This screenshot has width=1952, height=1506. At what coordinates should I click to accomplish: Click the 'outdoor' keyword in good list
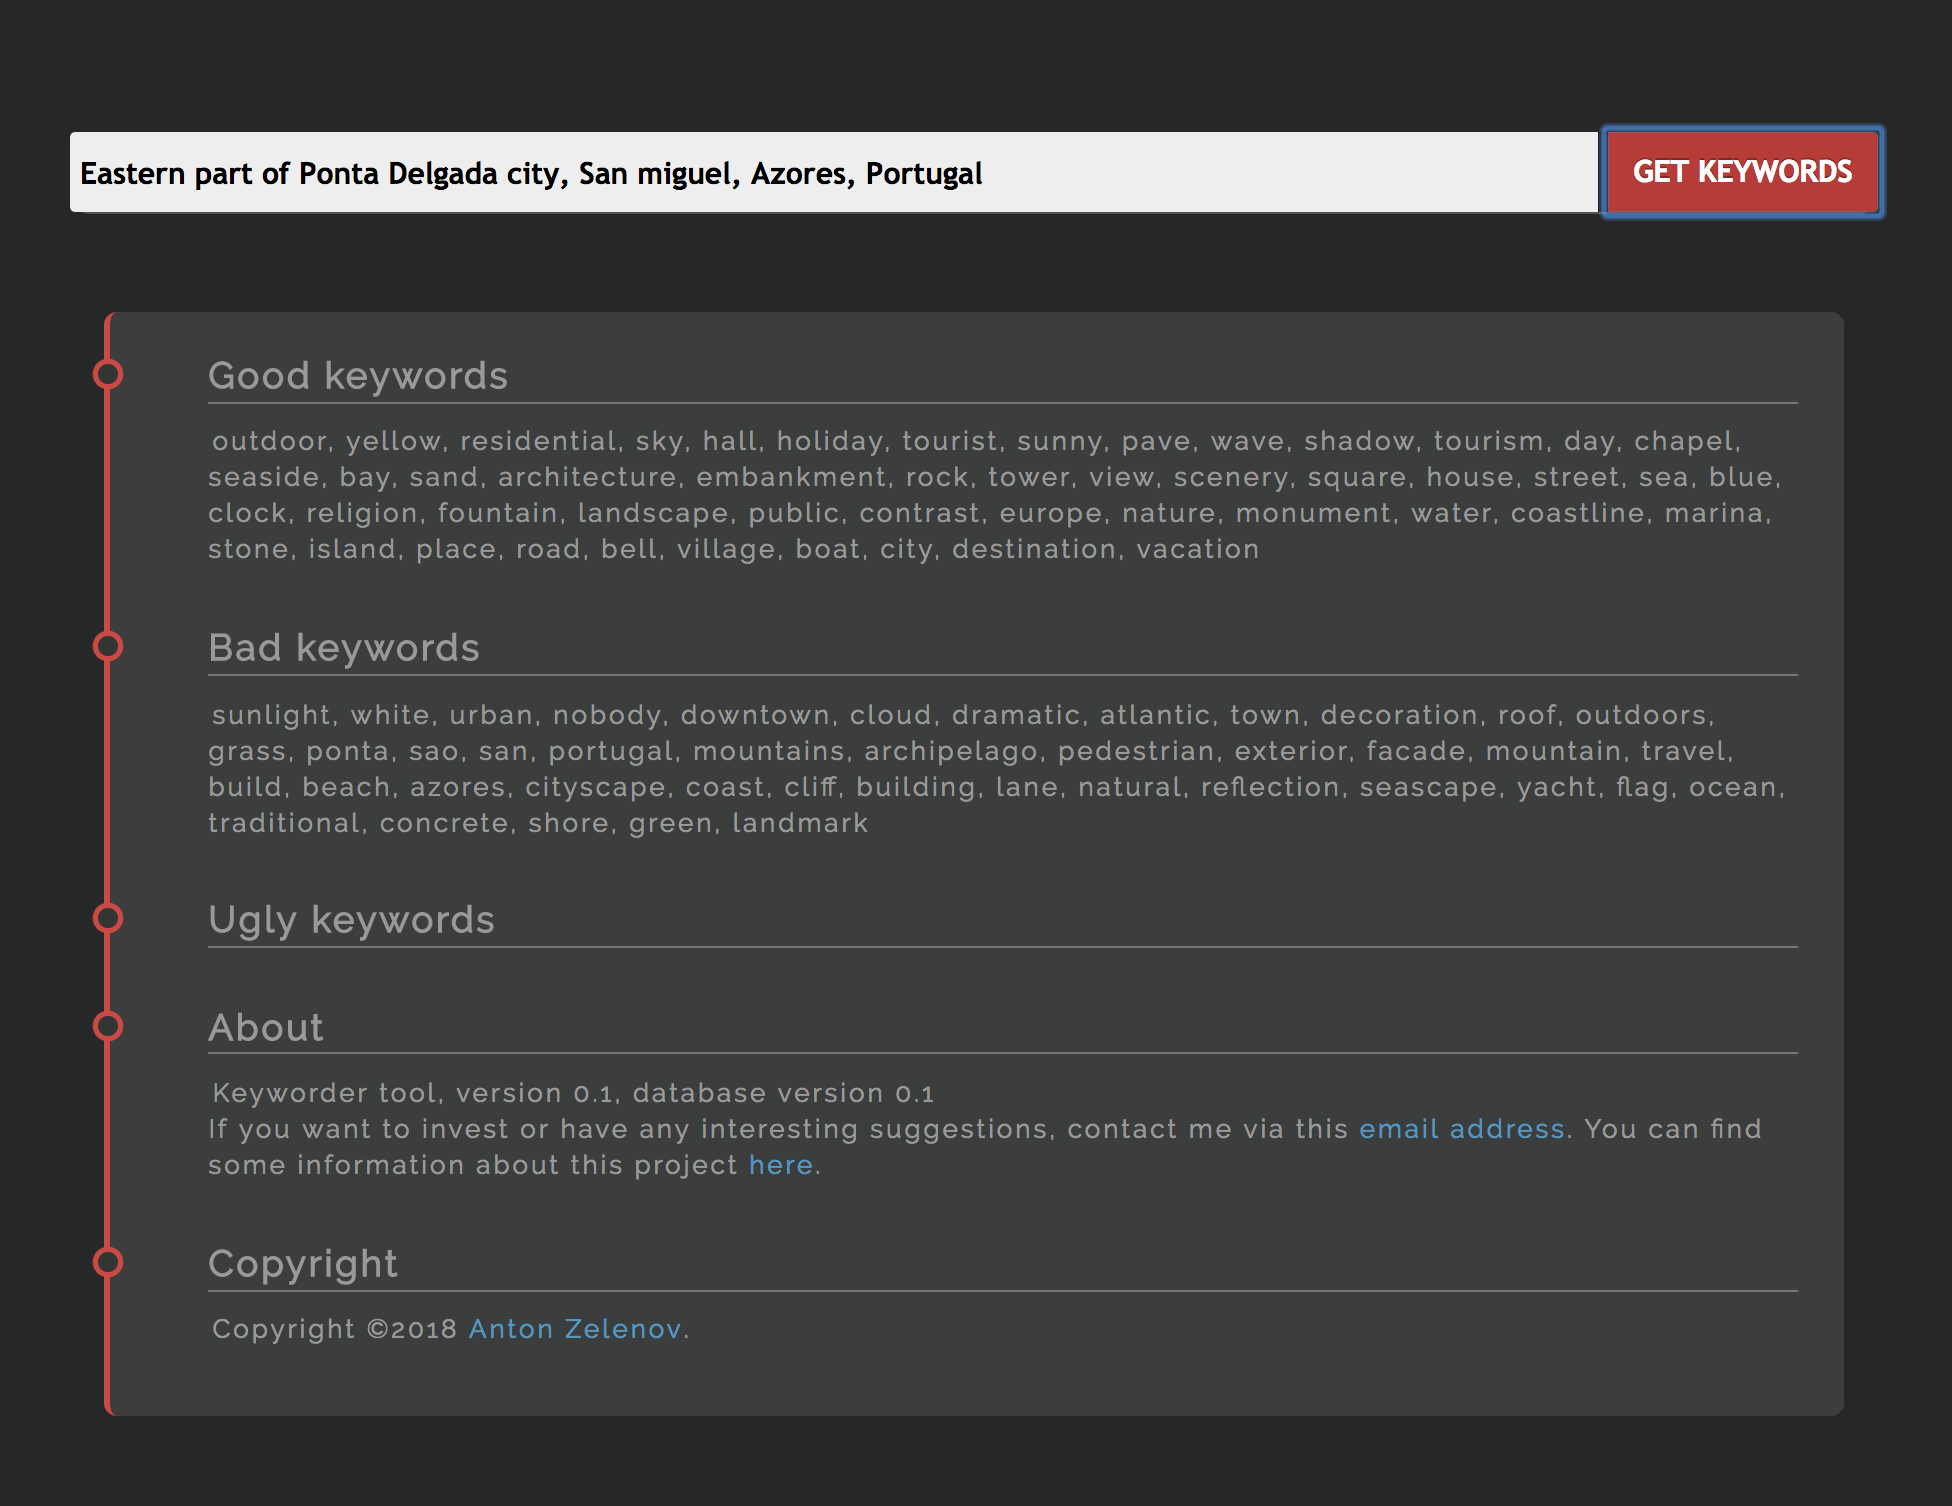pyautogui.click(x=270, y=441)
